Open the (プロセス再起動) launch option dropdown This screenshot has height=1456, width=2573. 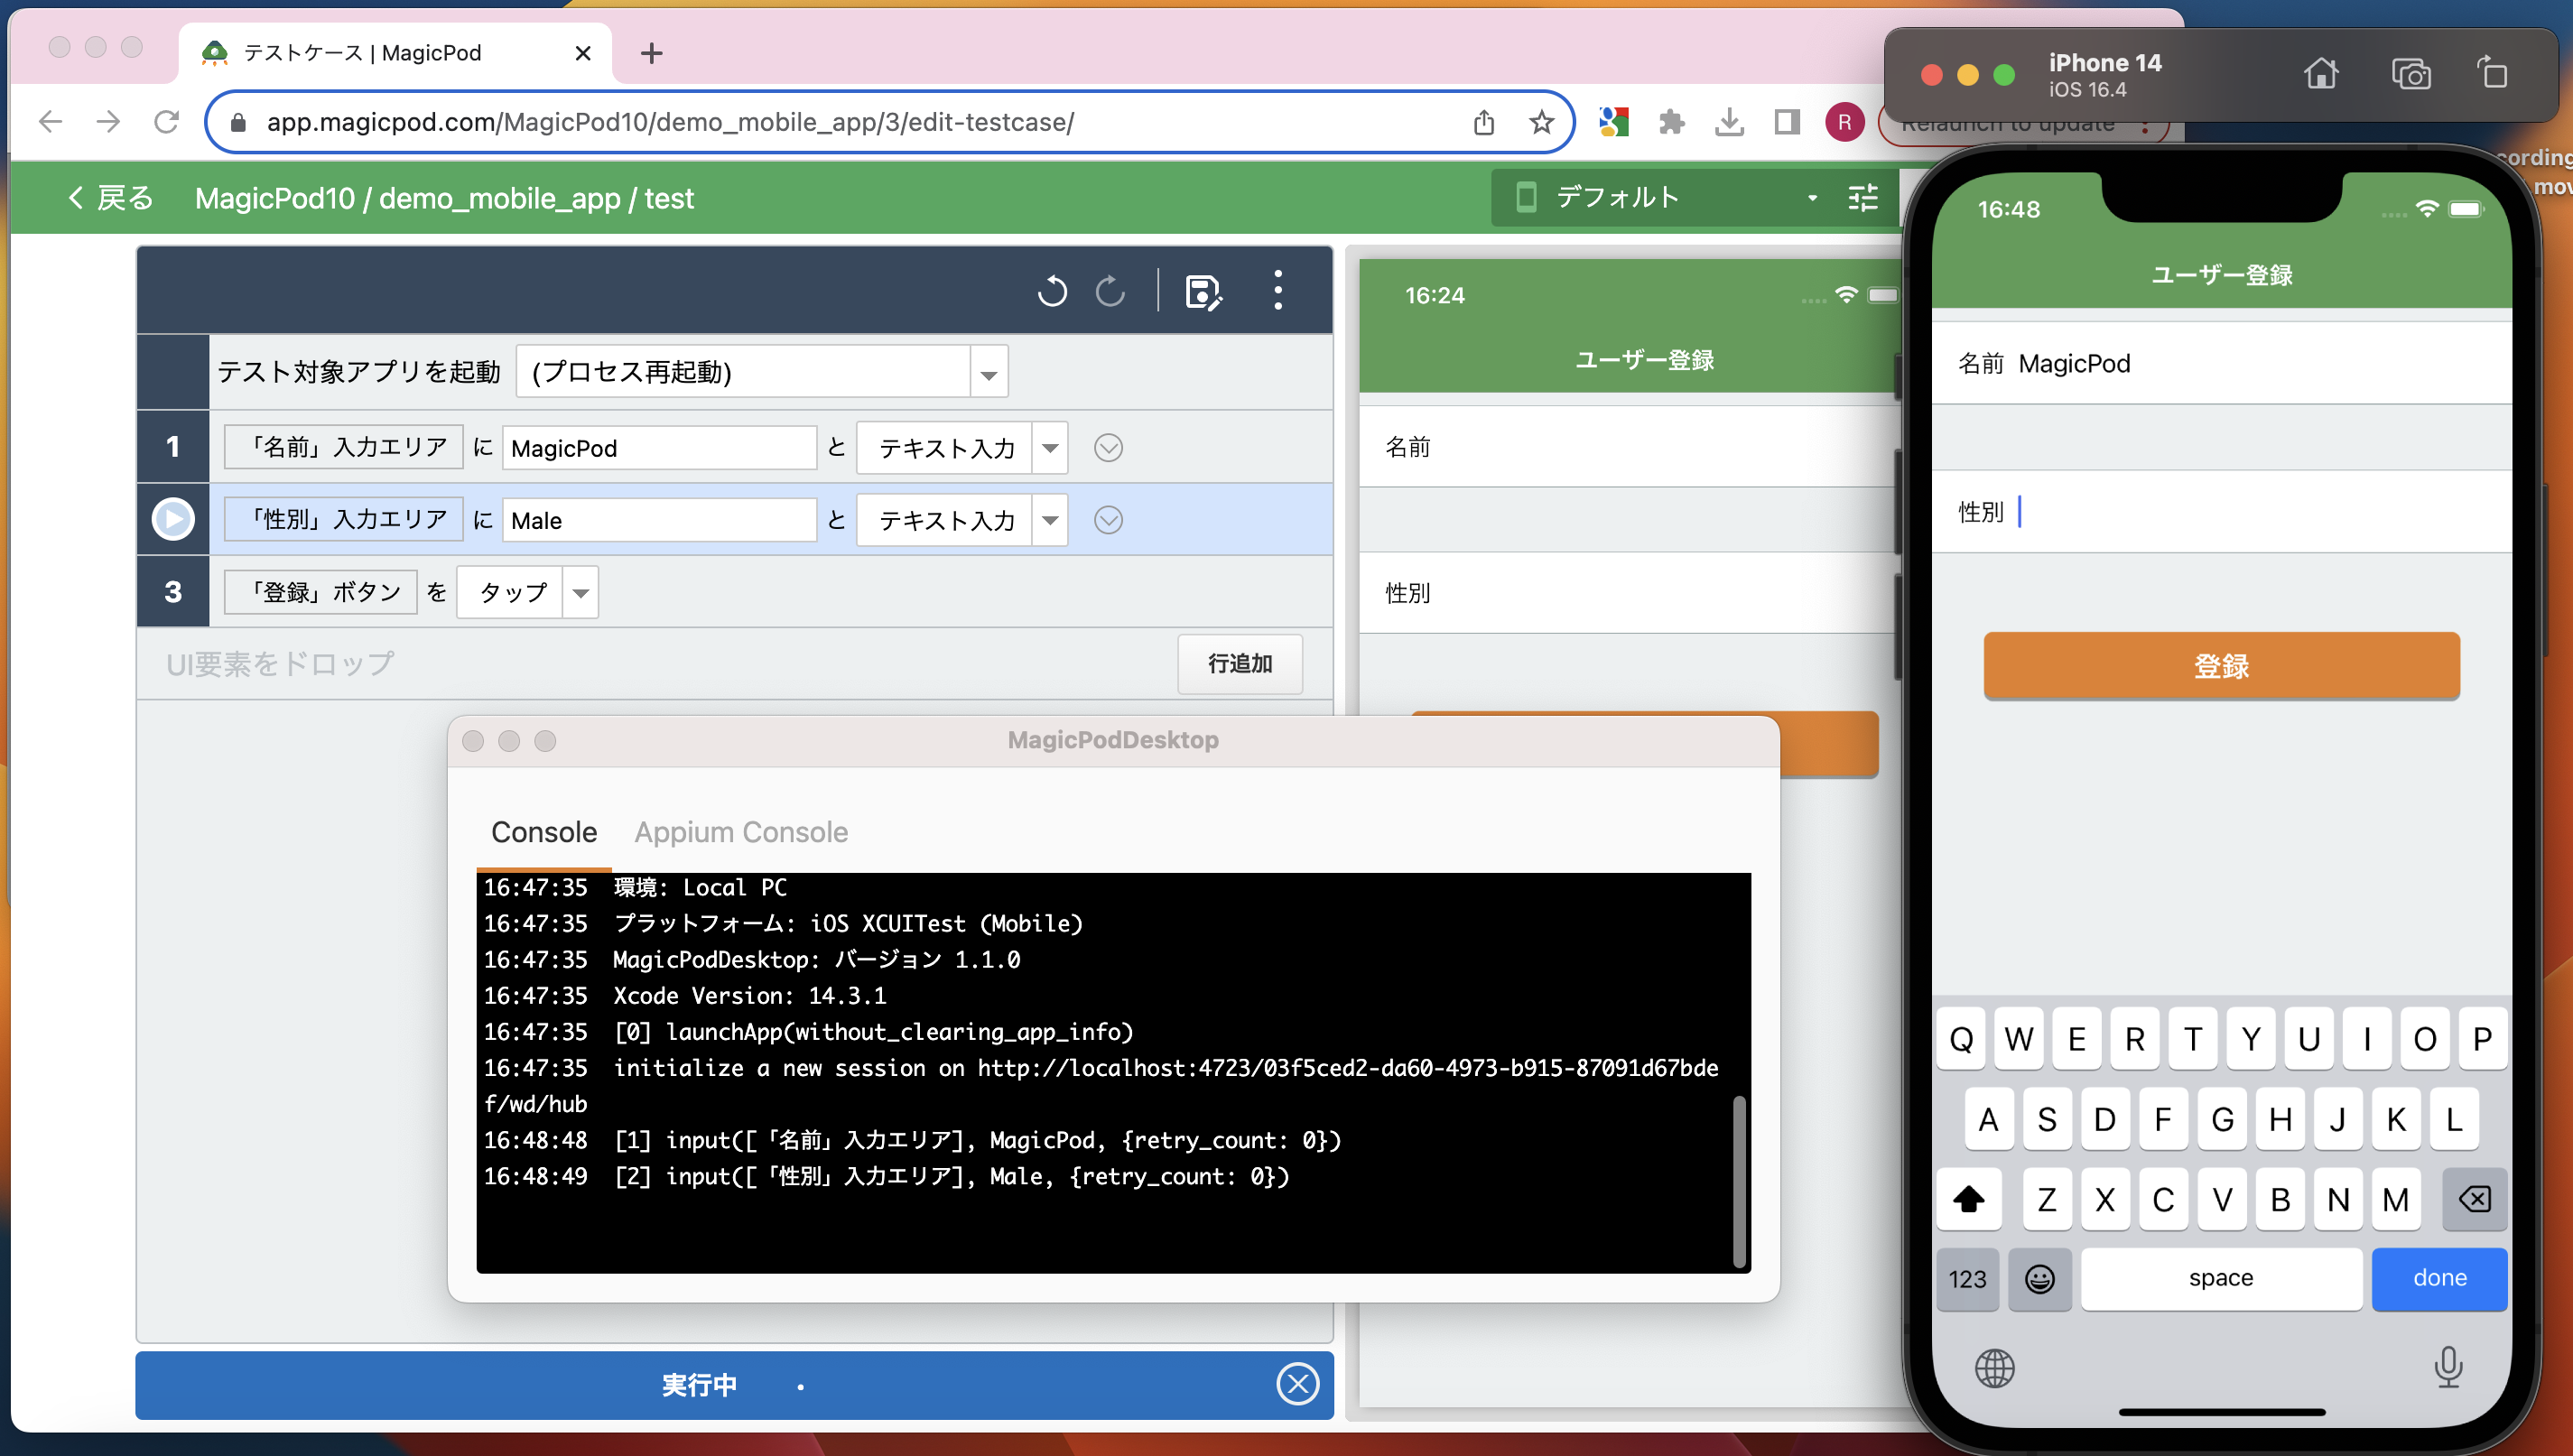[988, 373]
